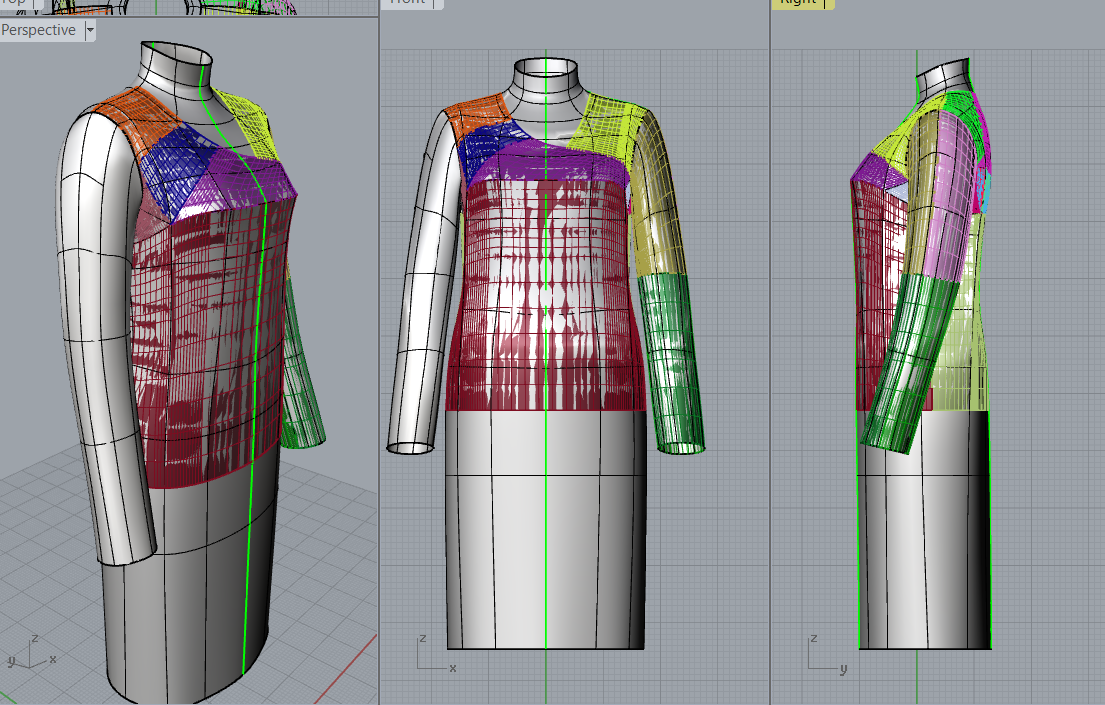
Task: Open the Perspective viewport dropdown arrow
Action: (x=90, y=30)
